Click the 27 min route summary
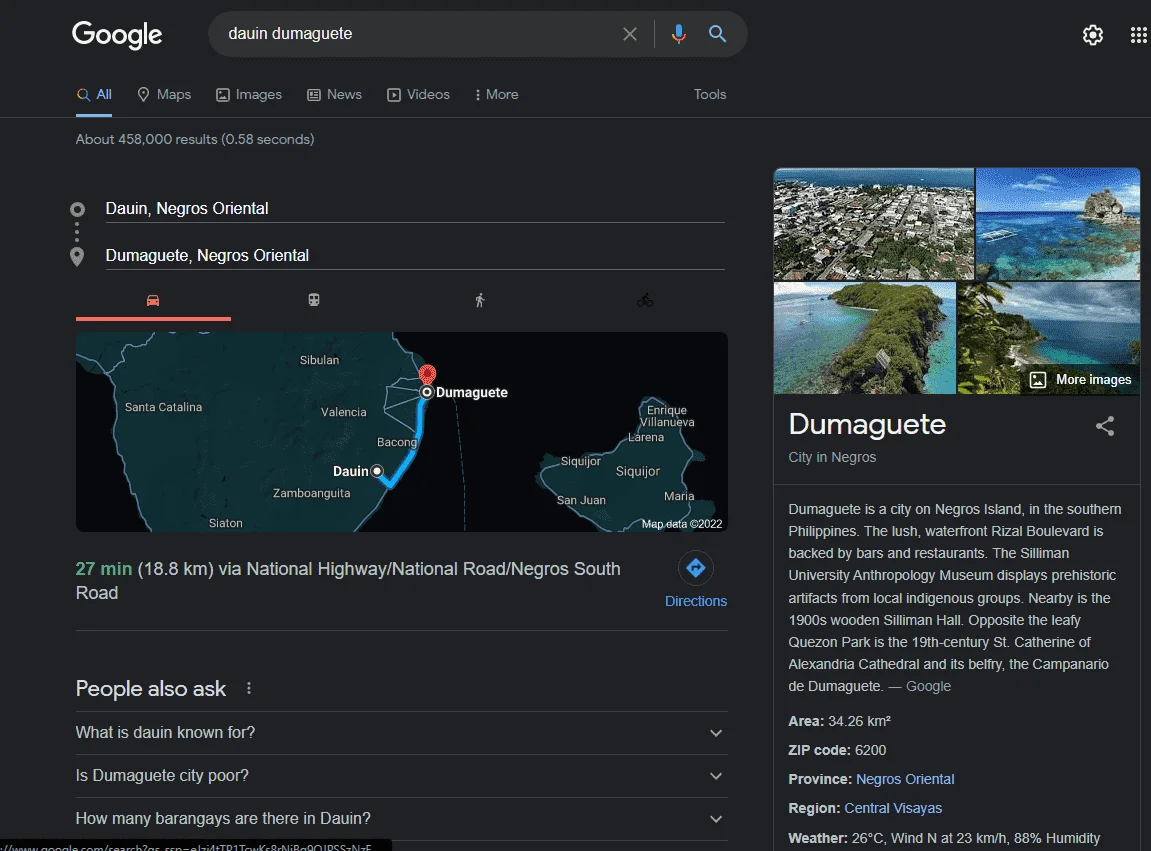Screen dimensions: 1151x851 [348, 581]
